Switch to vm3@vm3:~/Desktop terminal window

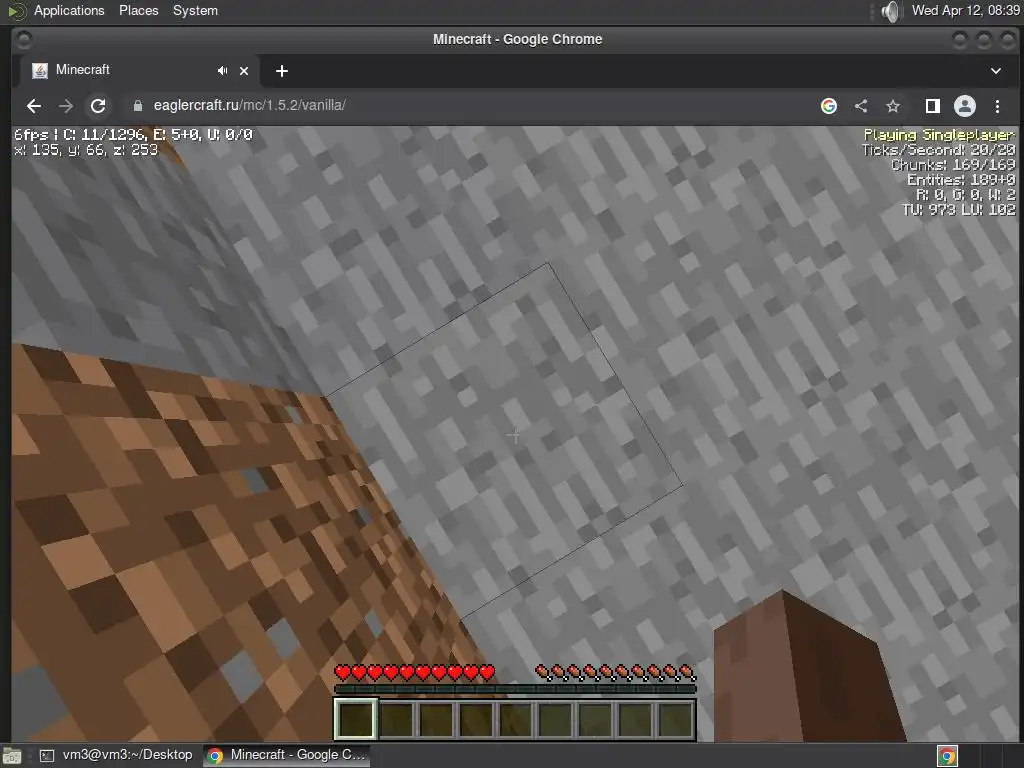coord(118,755)
